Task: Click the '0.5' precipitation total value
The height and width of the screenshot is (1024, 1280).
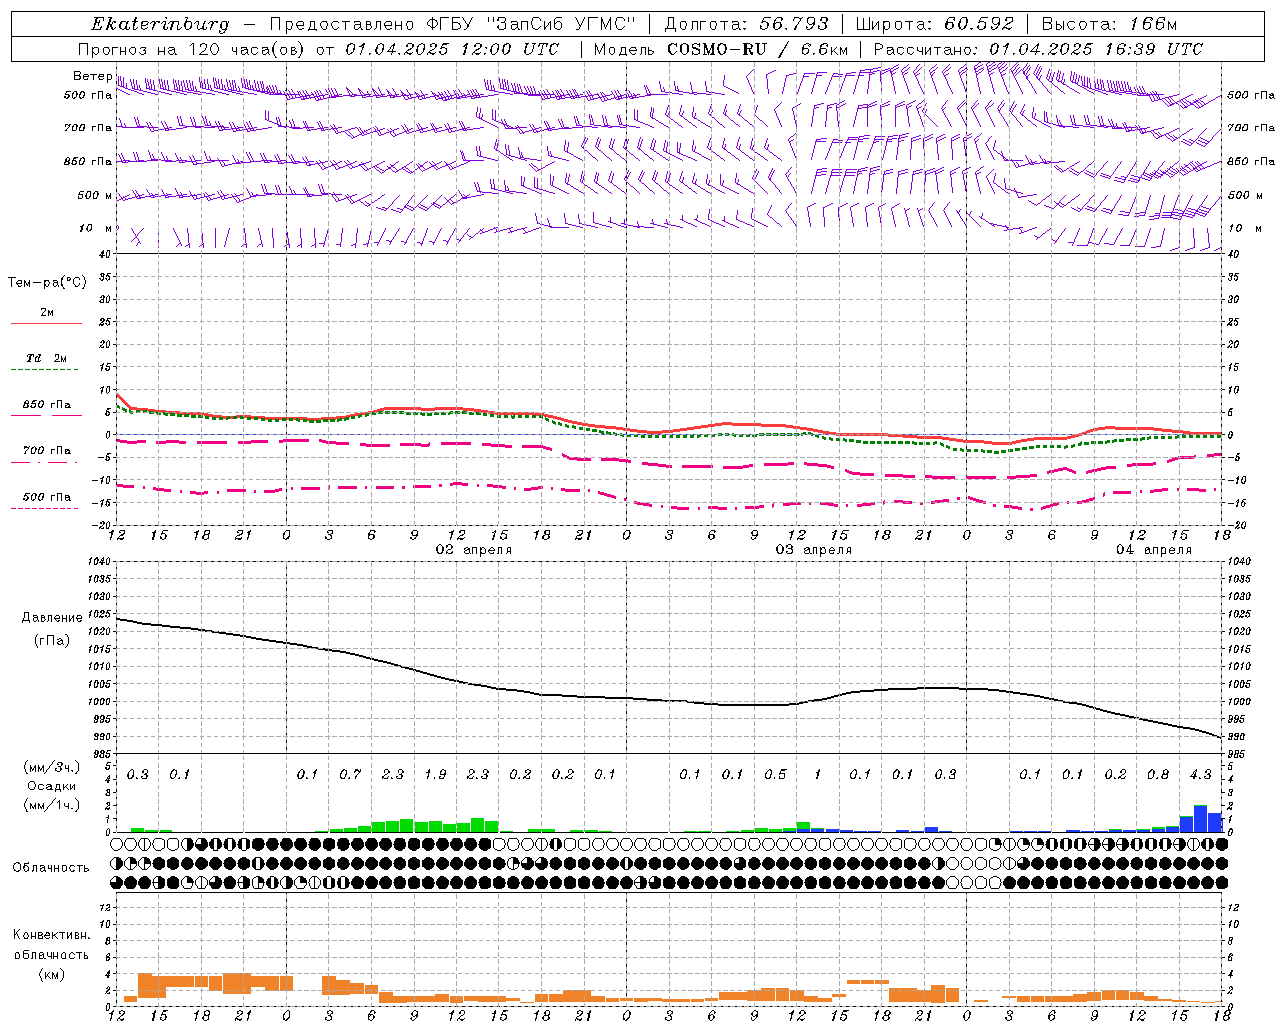Action: pyautogui.click(x=775, y=775)
